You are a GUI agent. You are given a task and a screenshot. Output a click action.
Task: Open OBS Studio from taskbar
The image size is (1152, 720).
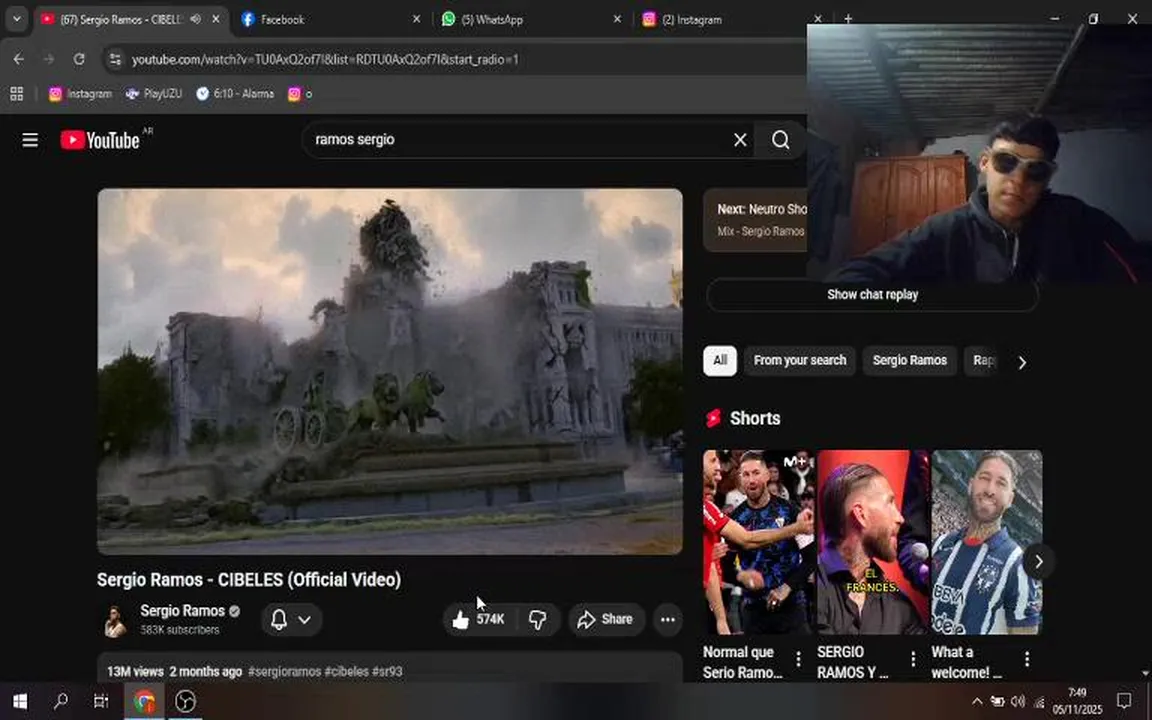coord(185,702)
